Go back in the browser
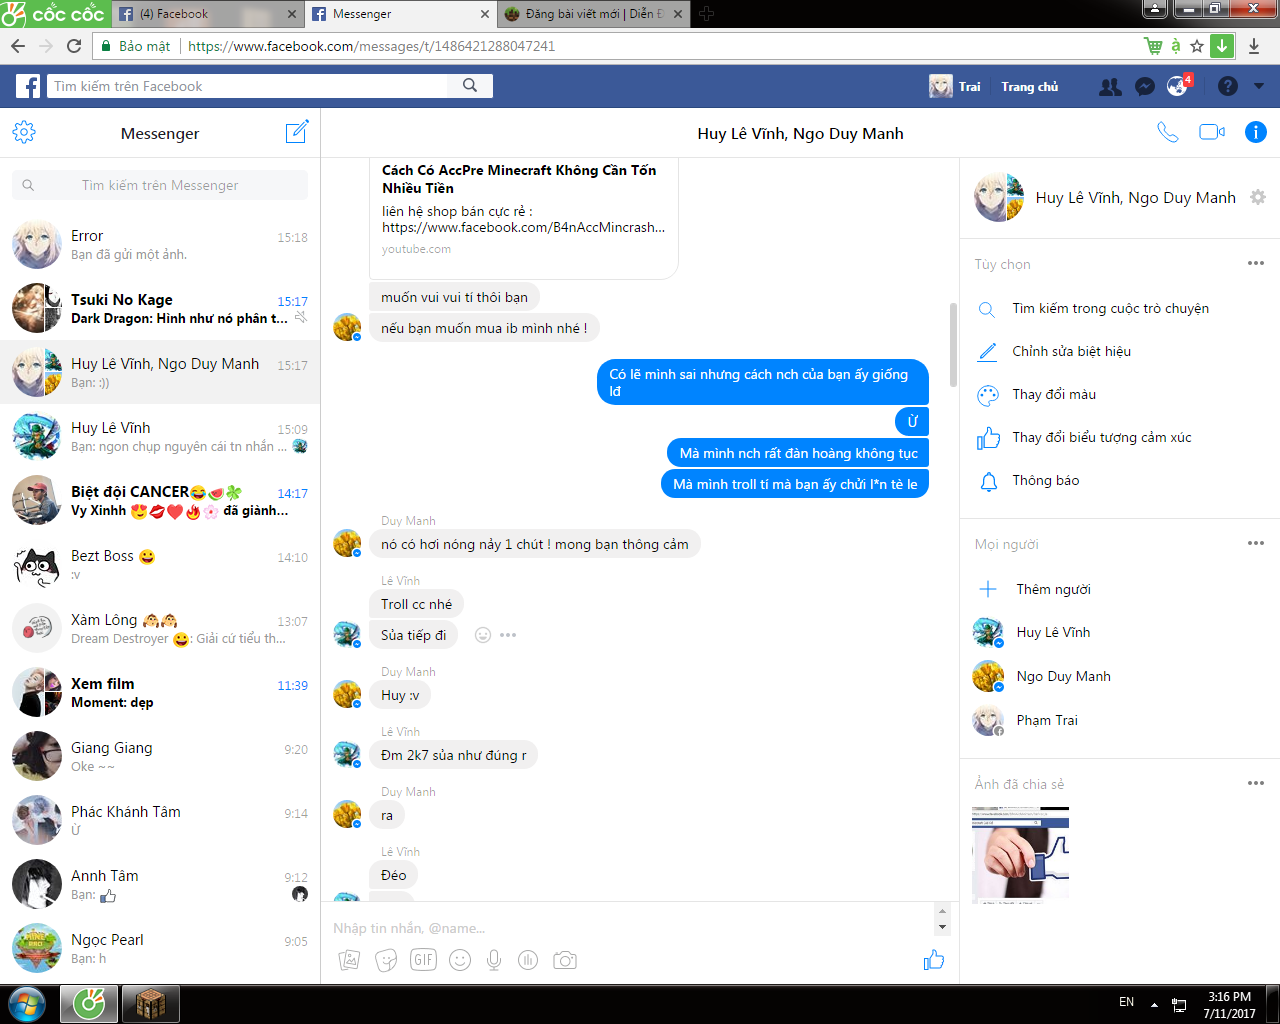Image resolution: width=1280 pixels, height=1024 pixels. [18, 46]
